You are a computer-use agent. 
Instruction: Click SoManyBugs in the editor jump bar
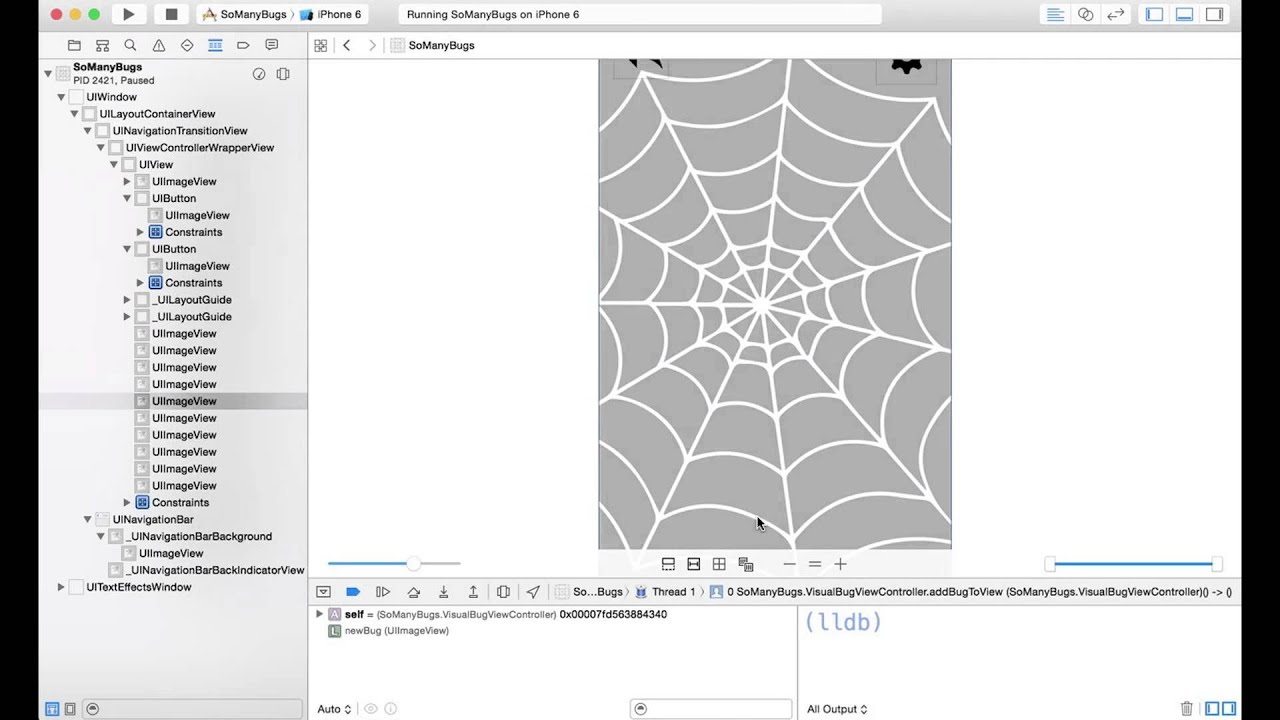point(433,45)
